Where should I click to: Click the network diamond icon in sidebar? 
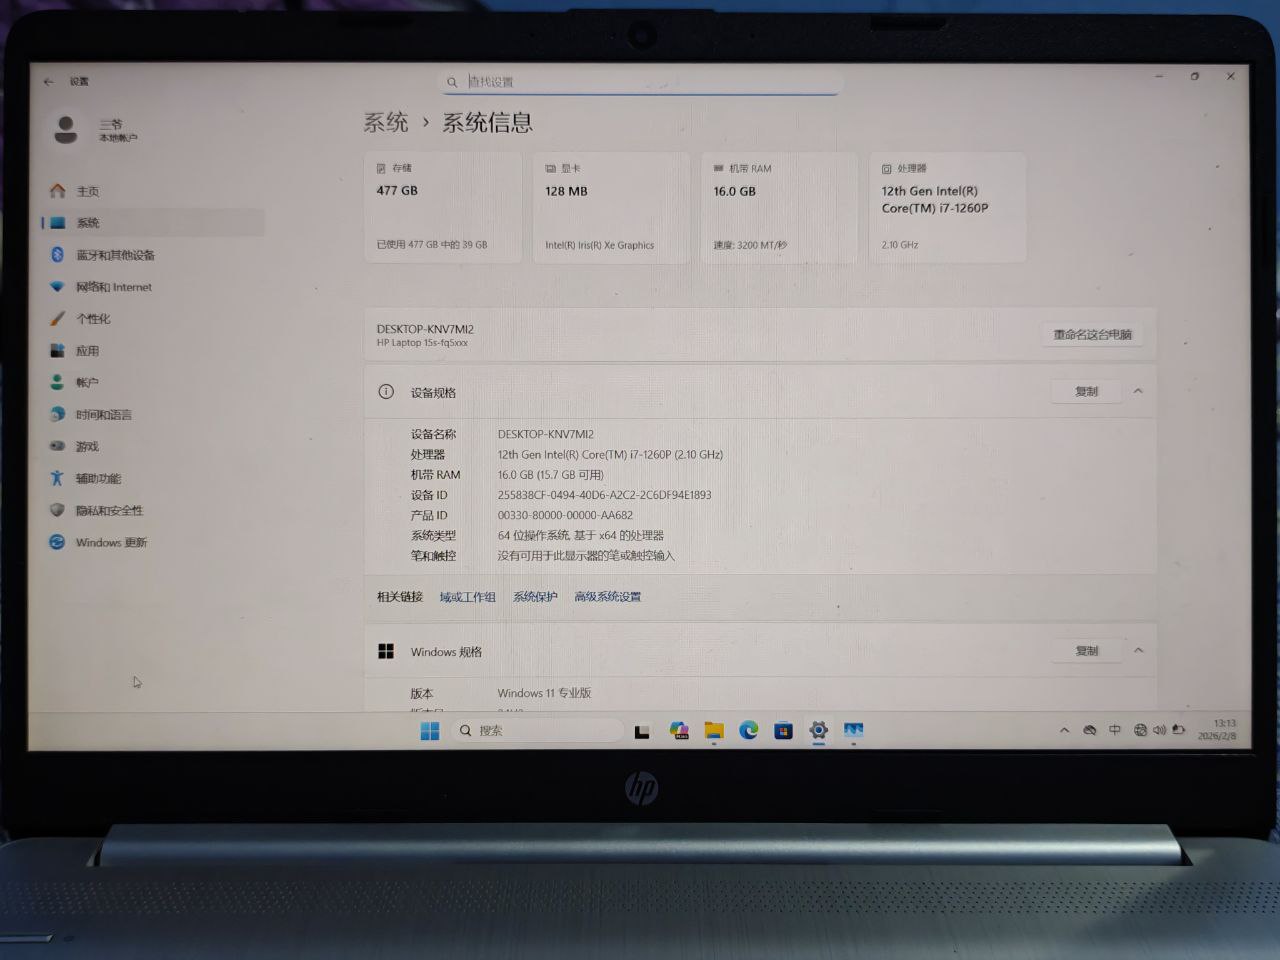point(57,287)
